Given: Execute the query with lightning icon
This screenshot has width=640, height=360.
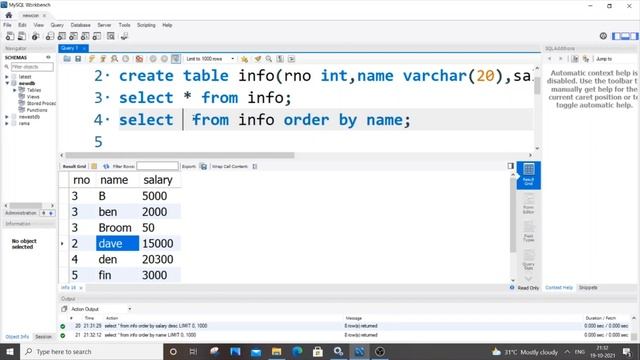Looking at the screenshot, I should coord(91,59).
